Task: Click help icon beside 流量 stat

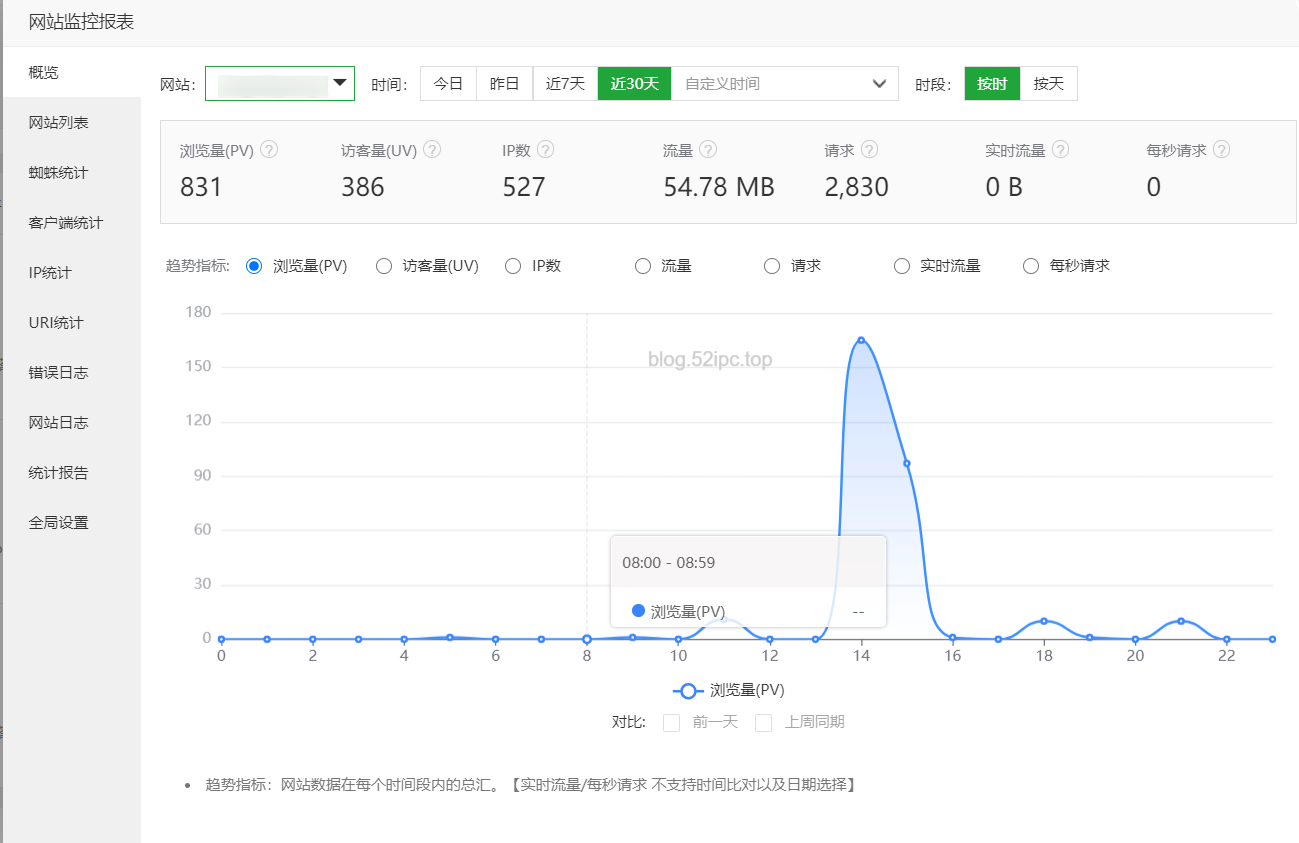Action: (708, 150)
